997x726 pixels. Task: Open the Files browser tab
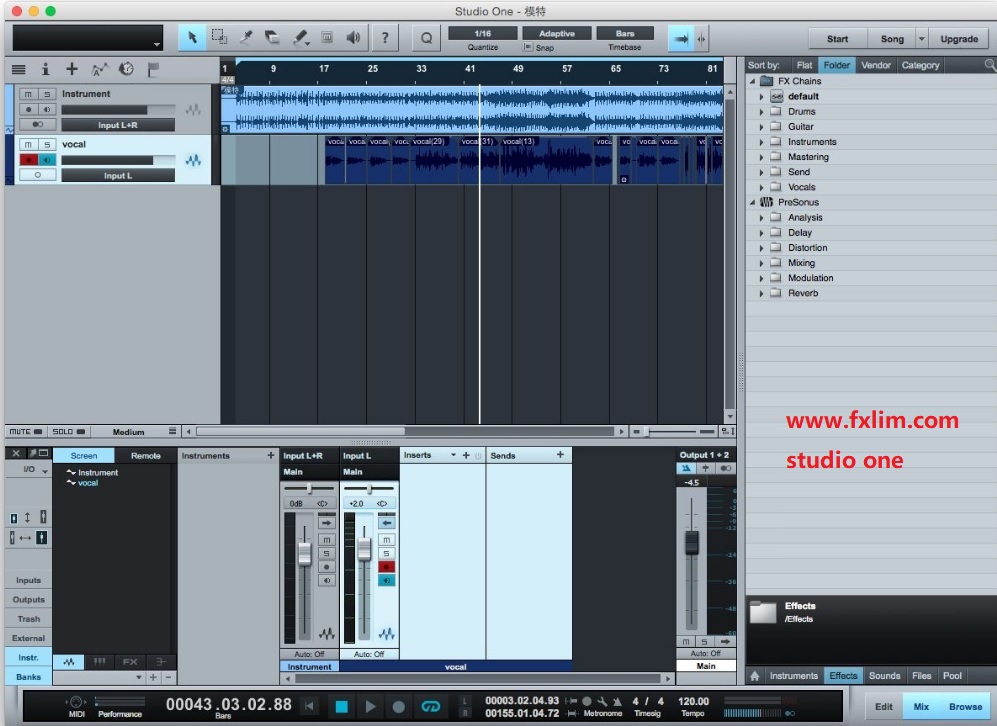[x=921, y=676]
